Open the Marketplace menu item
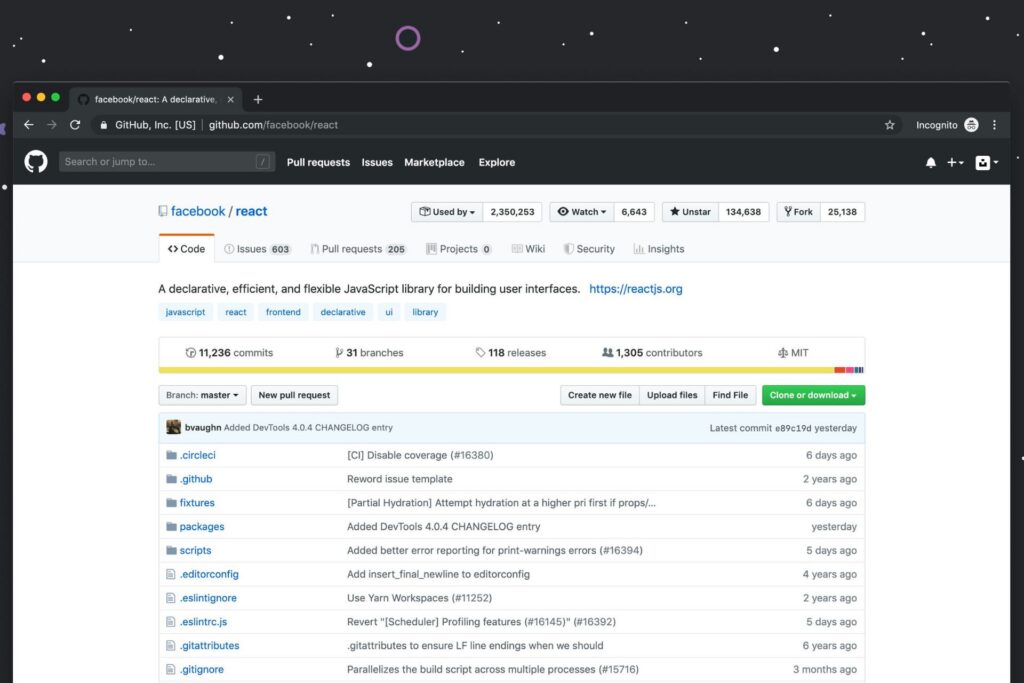 434,162
